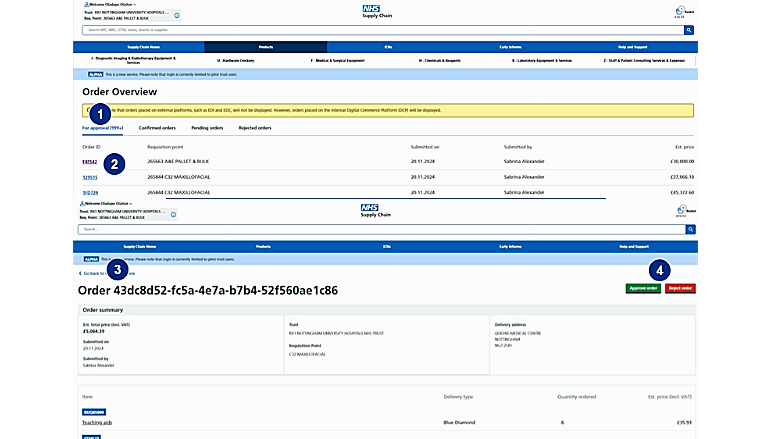Select U - Hardware Crockery category
771x439 pixels.
coord(236,60)
